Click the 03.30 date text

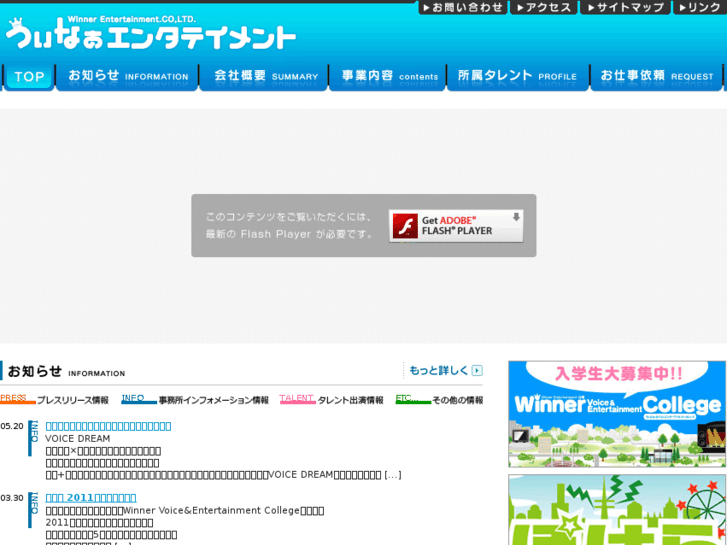(x=12, y=498)
